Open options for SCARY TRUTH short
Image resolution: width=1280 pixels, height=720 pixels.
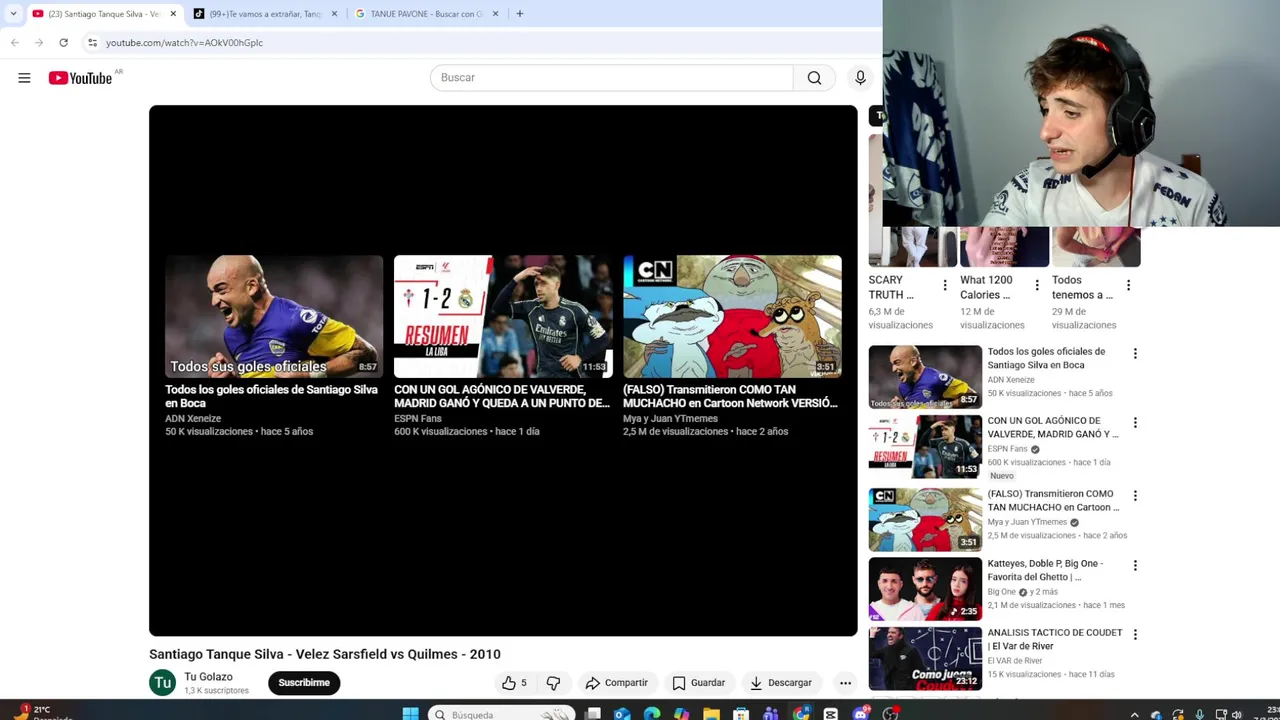coord(945,286)
